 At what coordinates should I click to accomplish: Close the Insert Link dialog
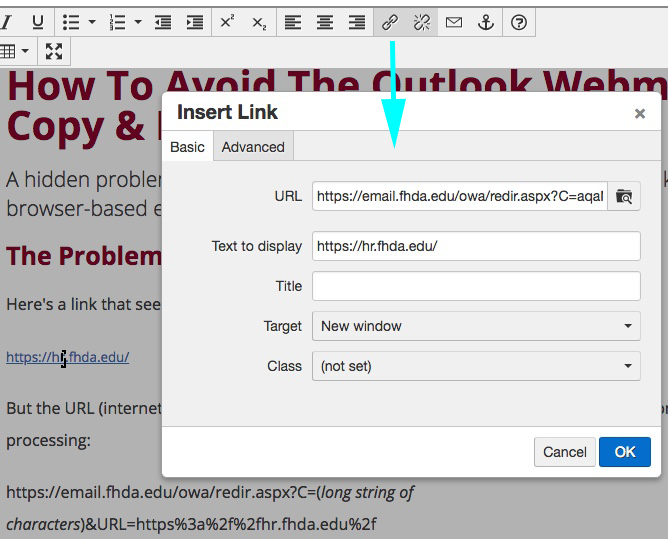[x=640, y=113]
